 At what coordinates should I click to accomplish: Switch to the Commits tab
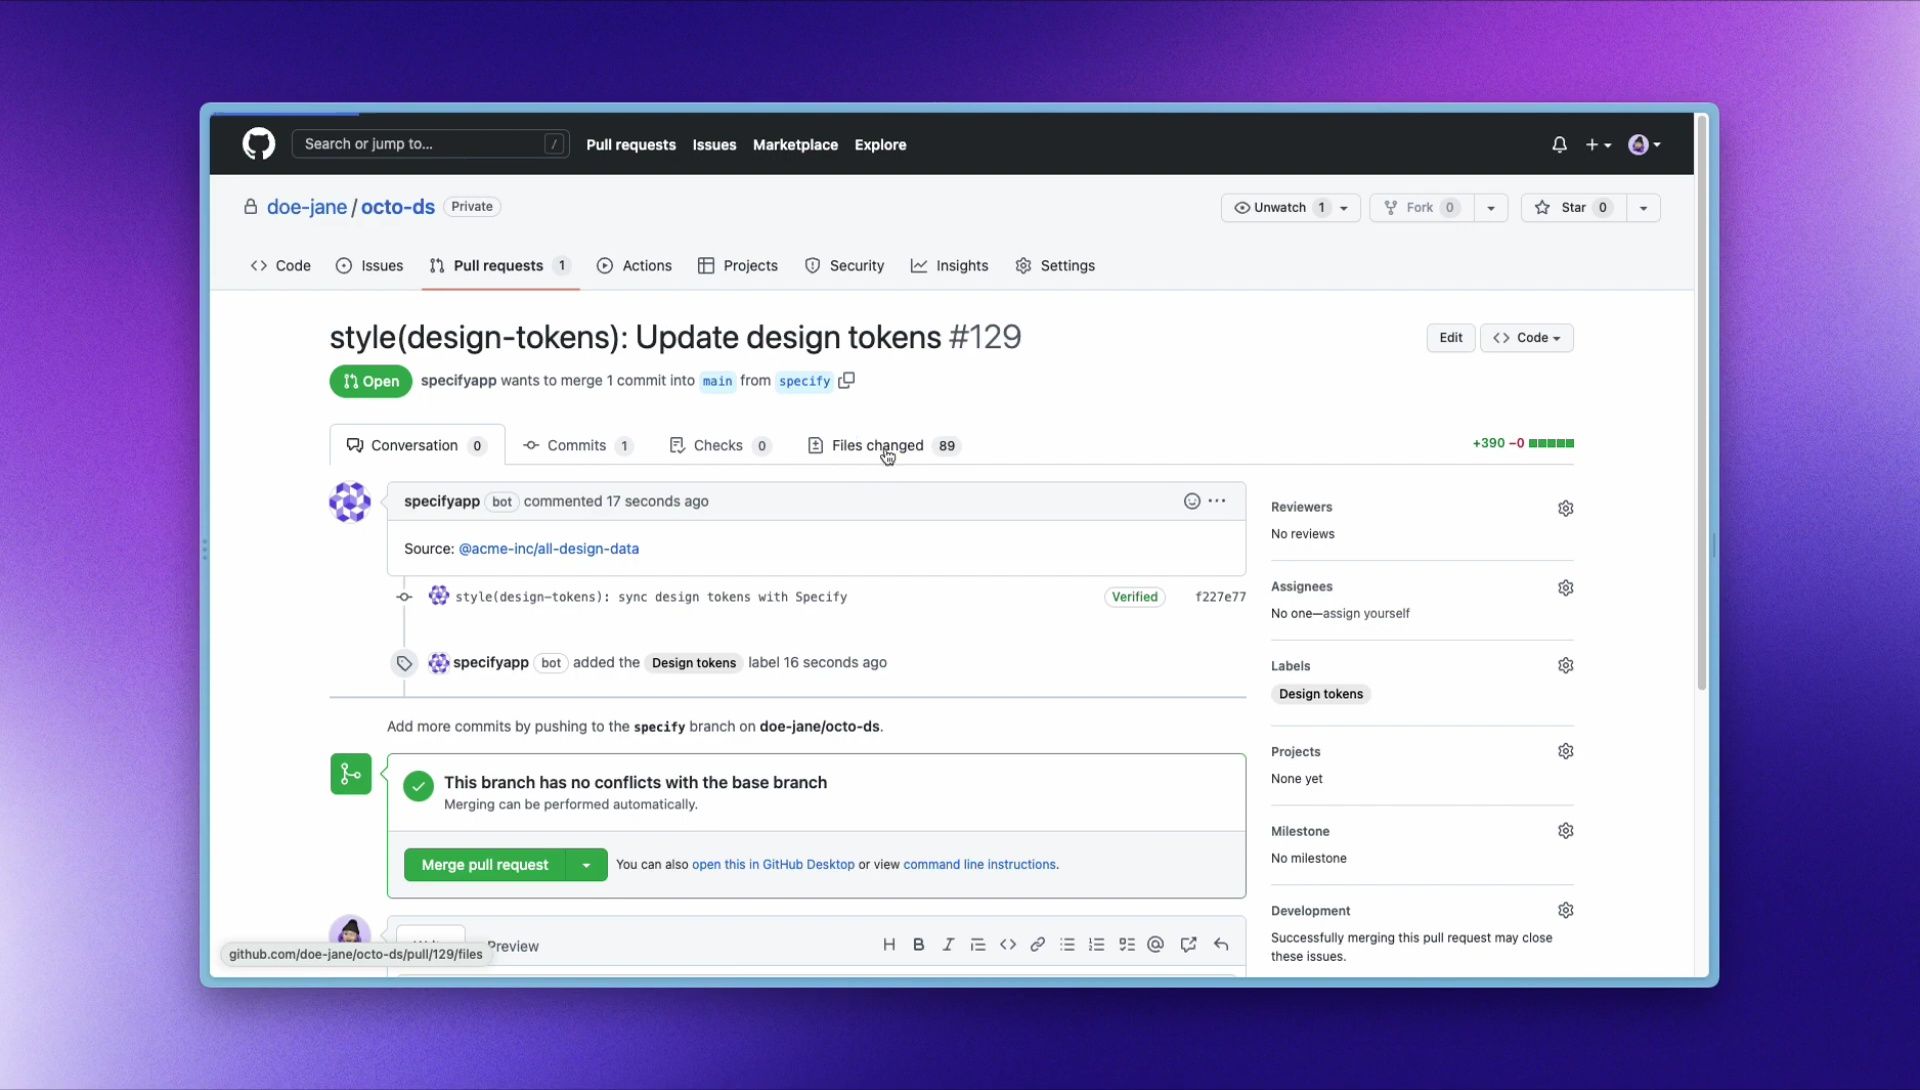pyautogui.click(x=578, y=446)
